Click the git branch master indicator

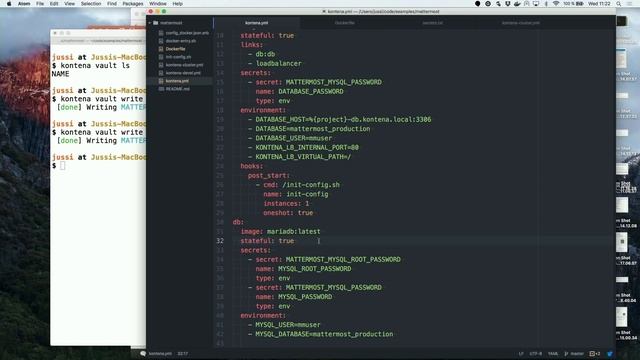coord(574,354)
